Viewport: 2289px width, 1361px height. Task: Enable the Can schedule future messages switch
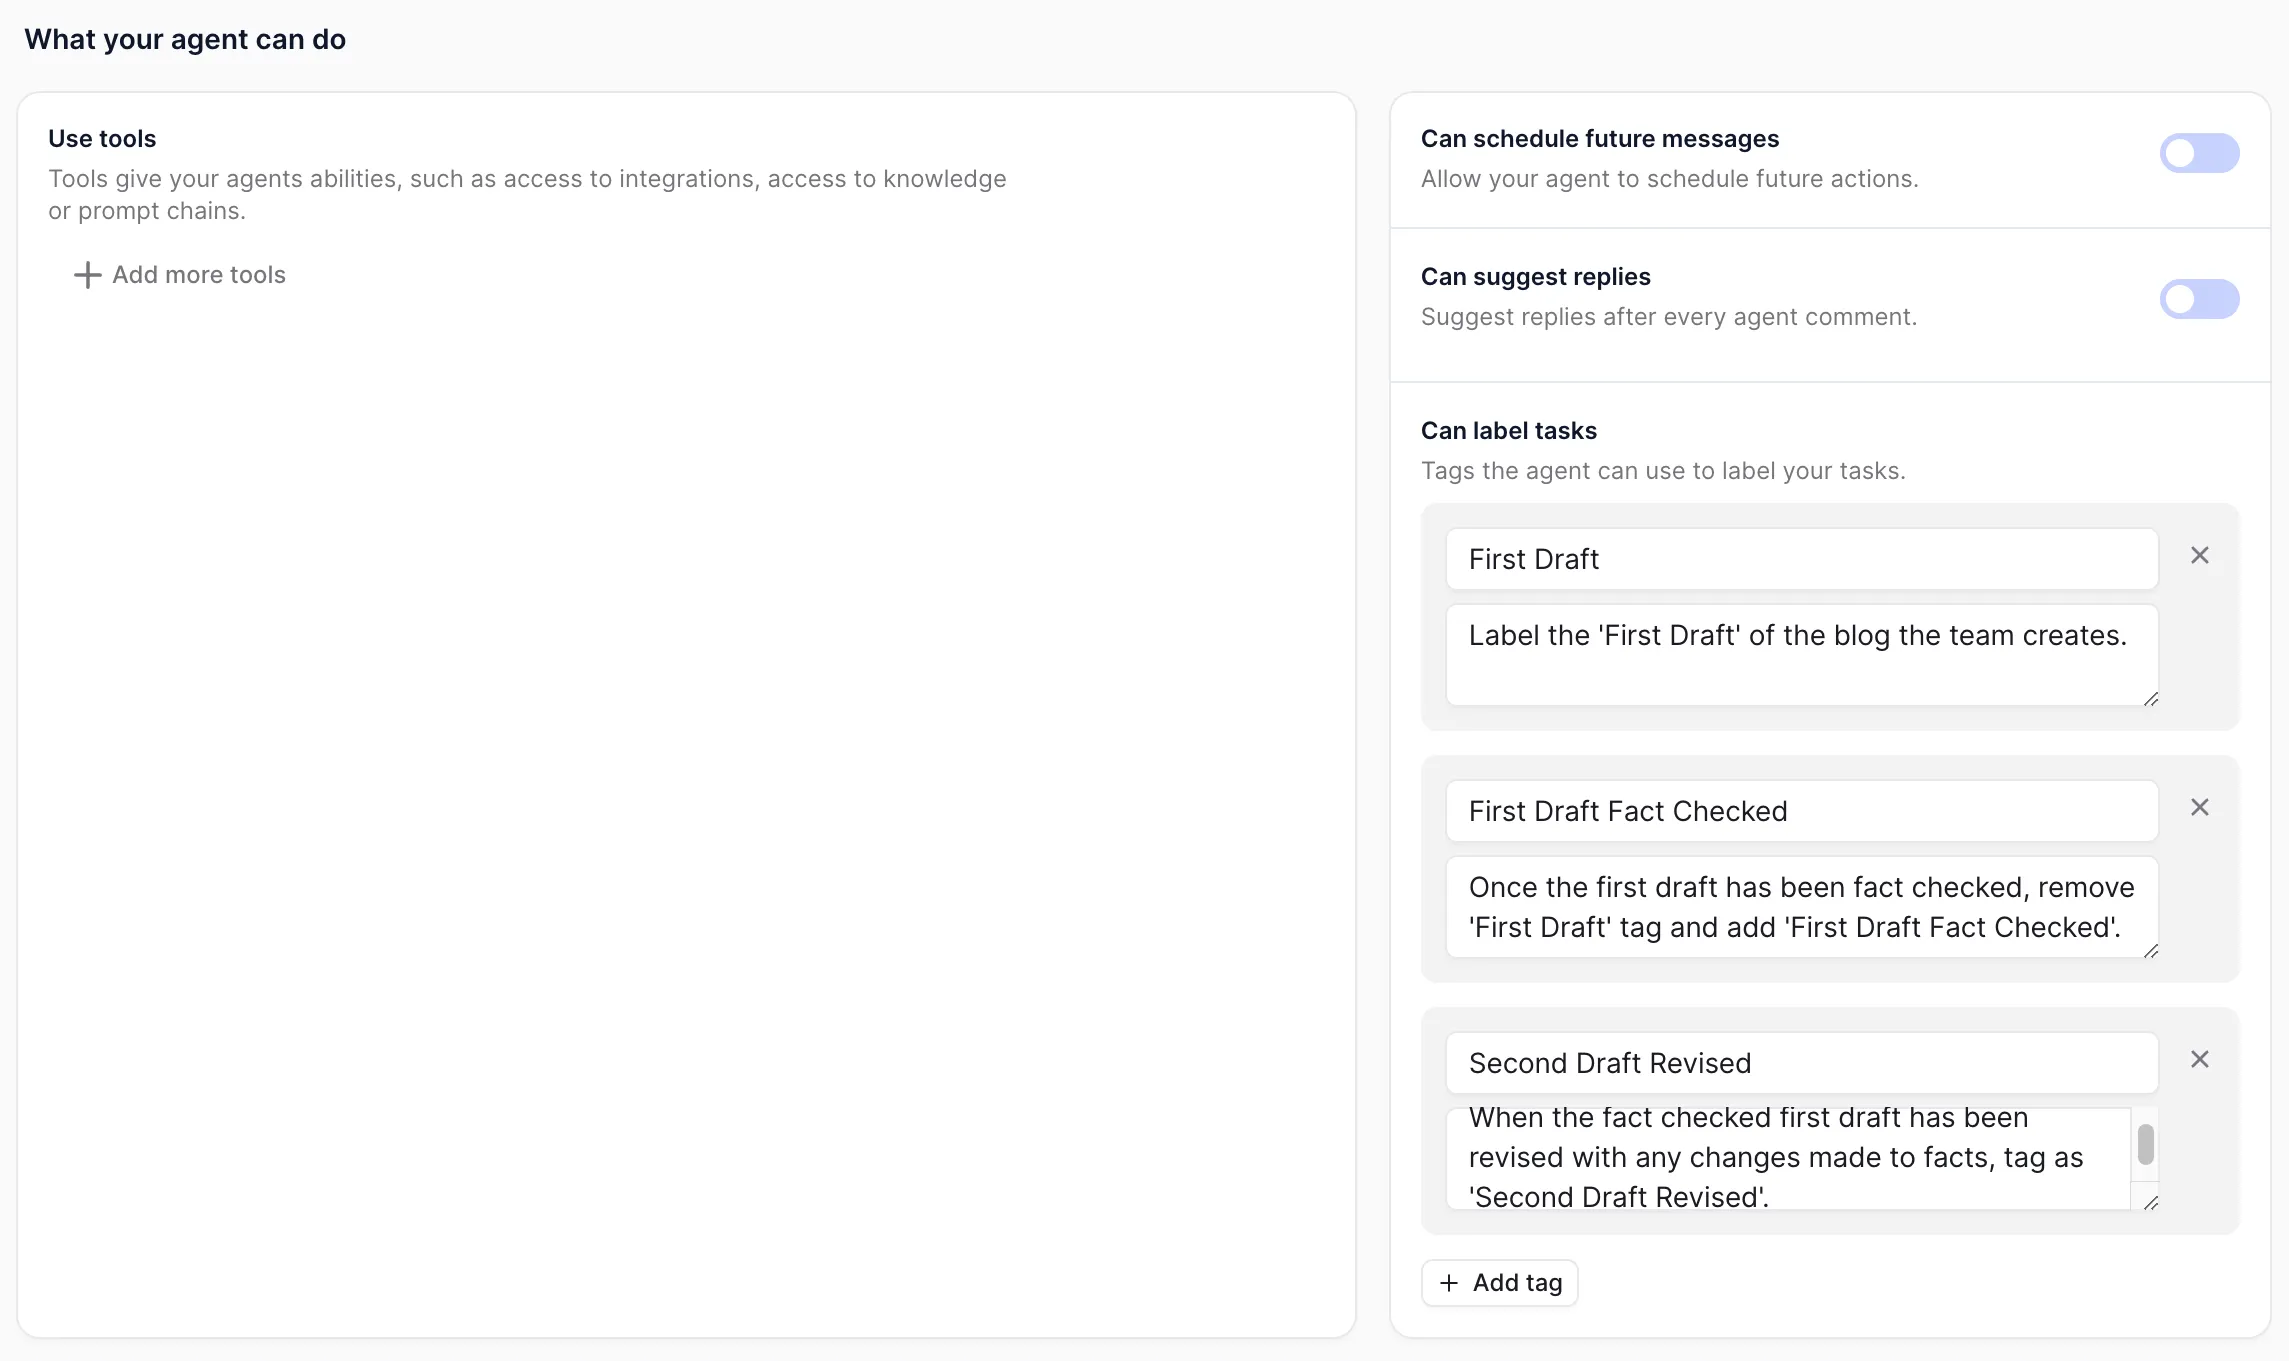tap(2199, 153)
